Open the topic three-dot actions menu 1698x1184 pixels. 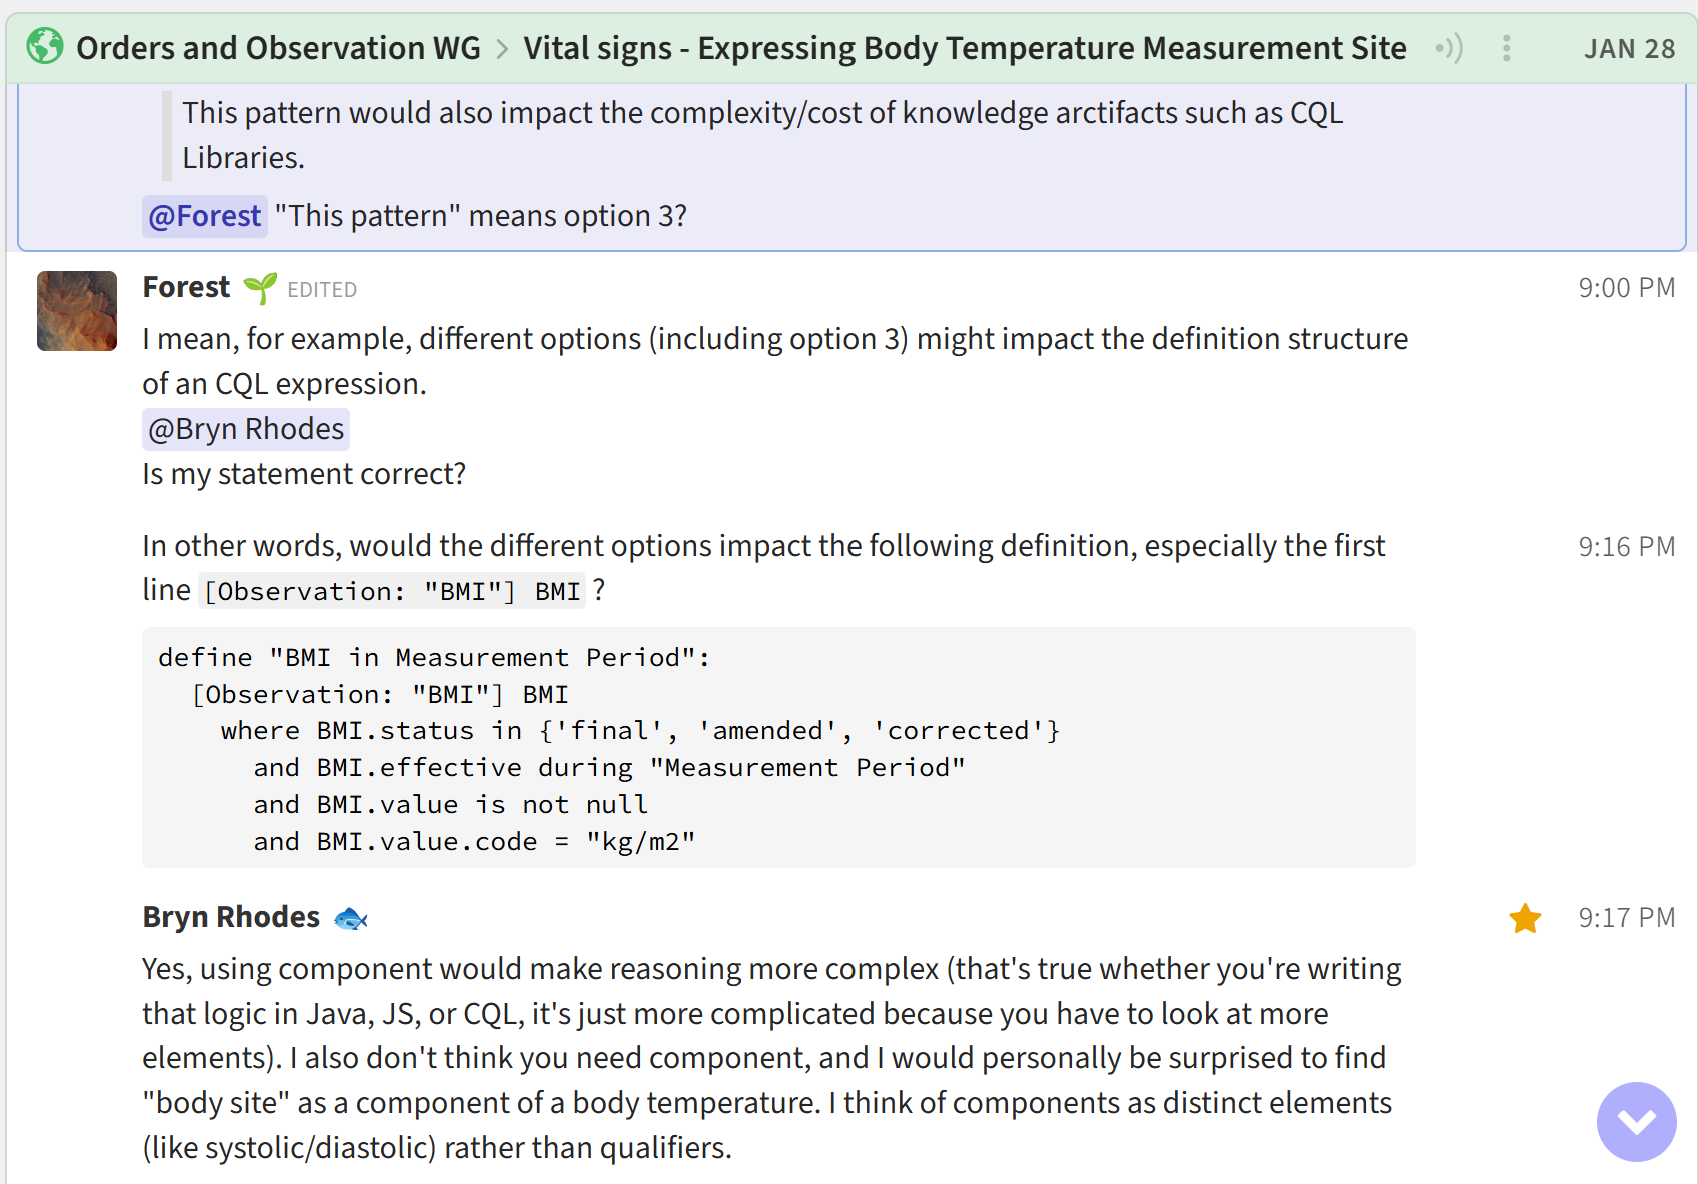1506,48
